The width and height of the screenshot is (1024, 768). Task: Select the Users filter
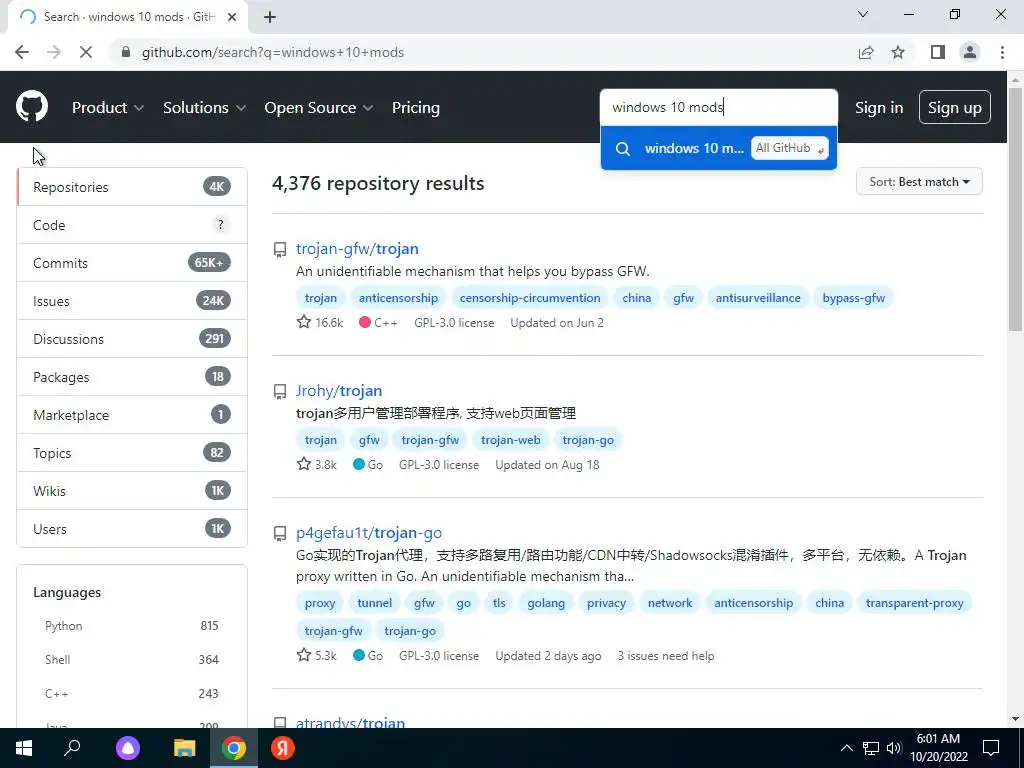[132, 528]
